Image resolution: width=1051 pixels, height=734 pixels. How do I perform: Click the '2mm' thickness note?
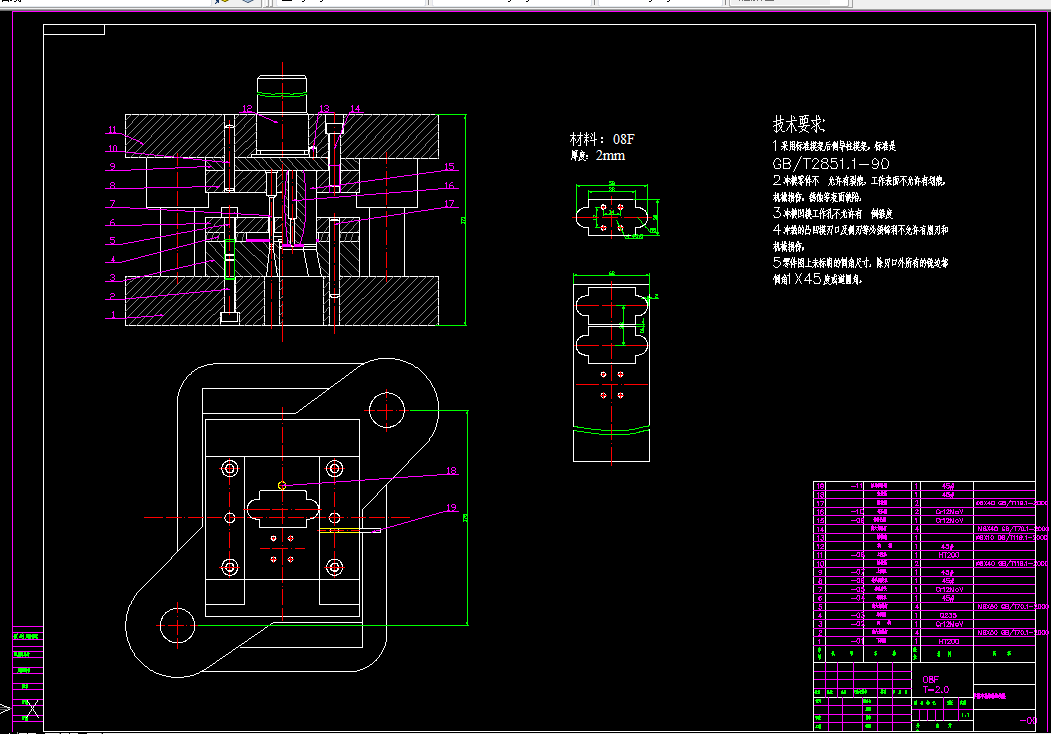pos(611,156)
